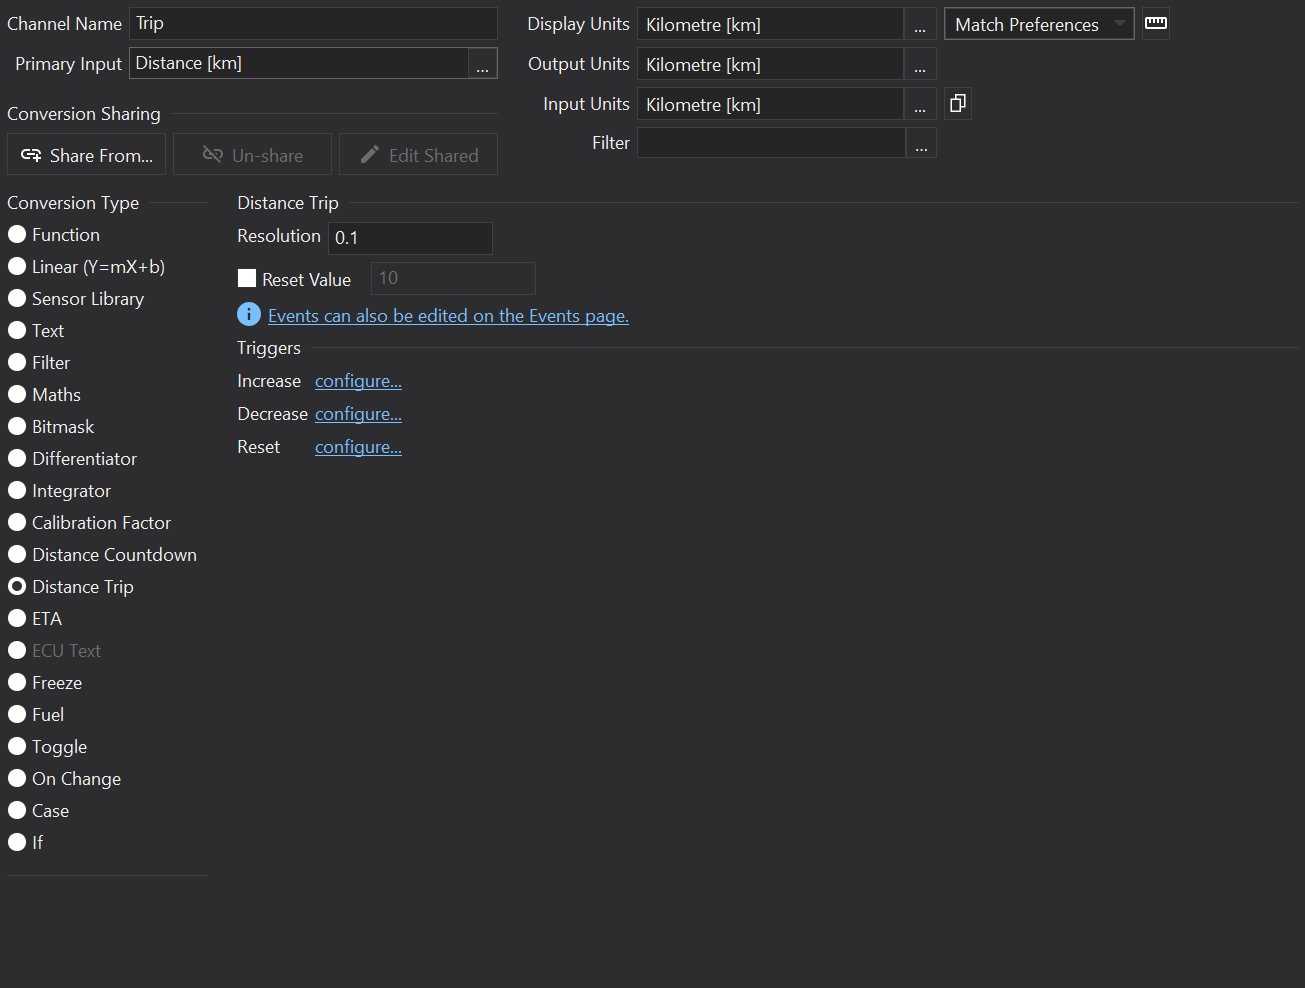Choose the Distance Countdown radio option
The width and height of the screenshot is (1305, 988).
pyautogui.click(x=17, y=555)
